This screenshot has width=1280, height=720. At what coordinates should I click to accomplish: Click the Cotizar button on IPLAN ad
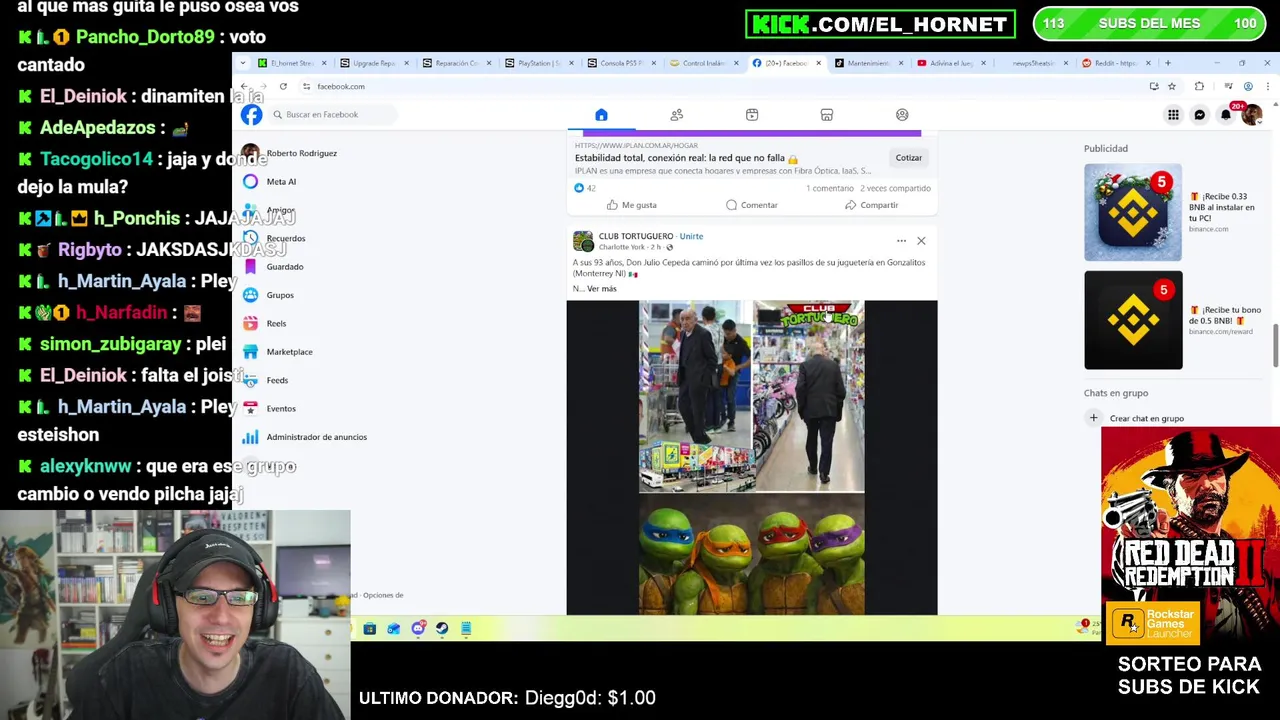point(909,158)
